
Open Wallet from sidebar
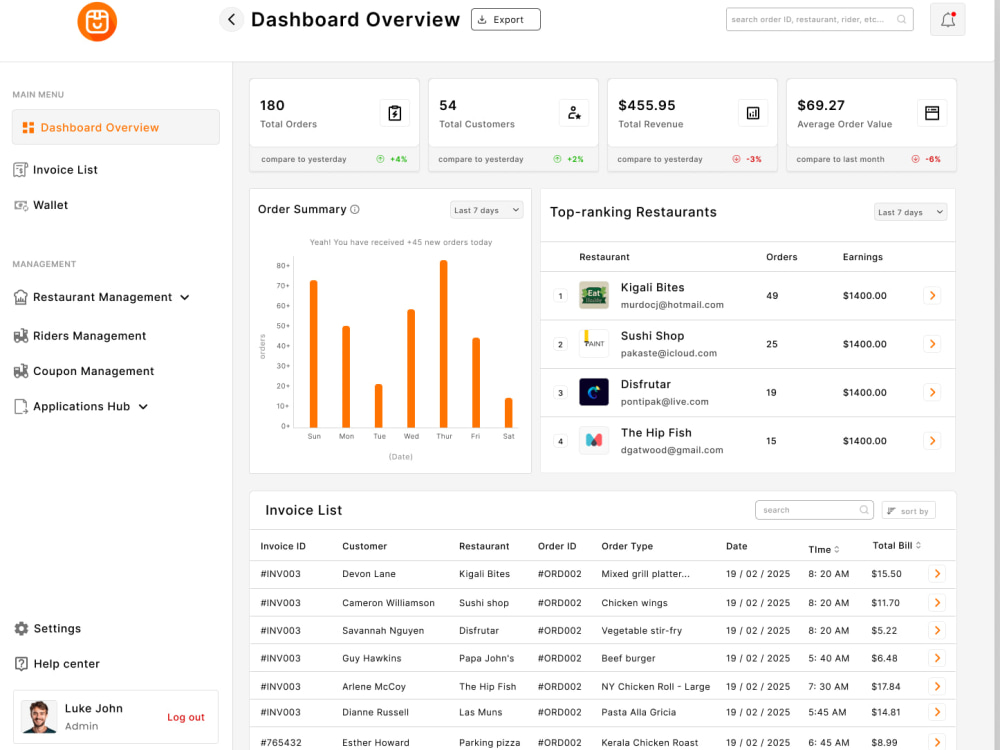[x=41, y=205]
